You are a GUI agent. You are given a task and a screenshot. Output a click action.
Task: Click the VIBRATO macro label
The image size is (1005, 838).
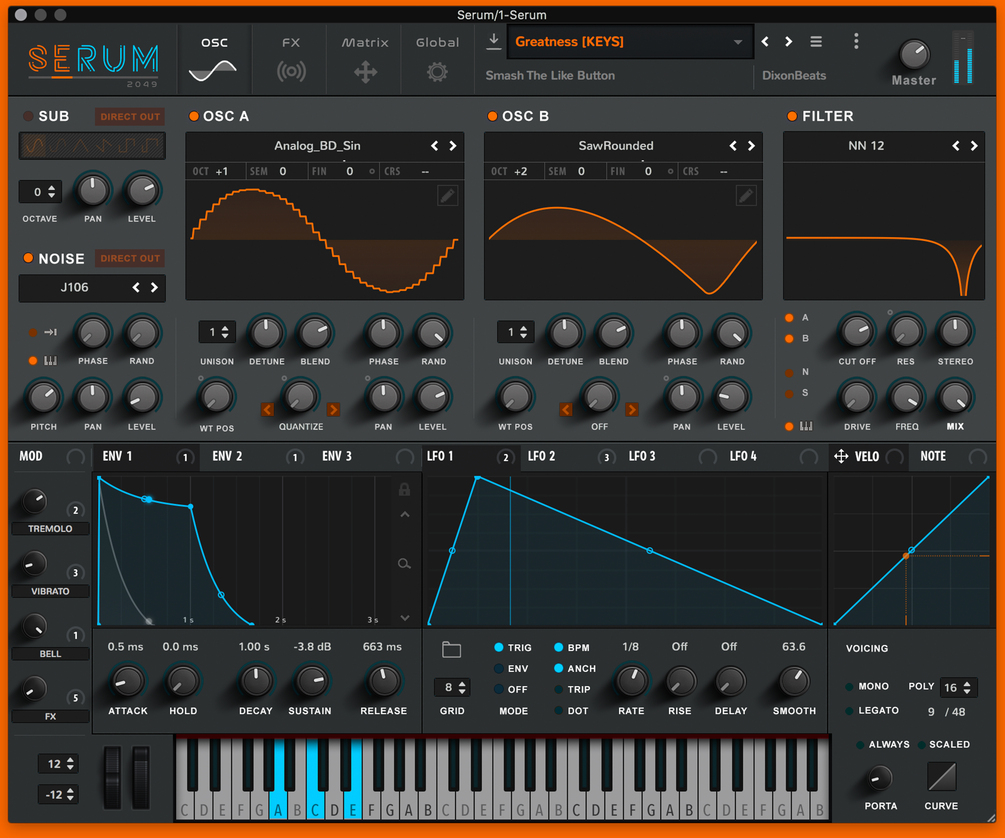51,591
